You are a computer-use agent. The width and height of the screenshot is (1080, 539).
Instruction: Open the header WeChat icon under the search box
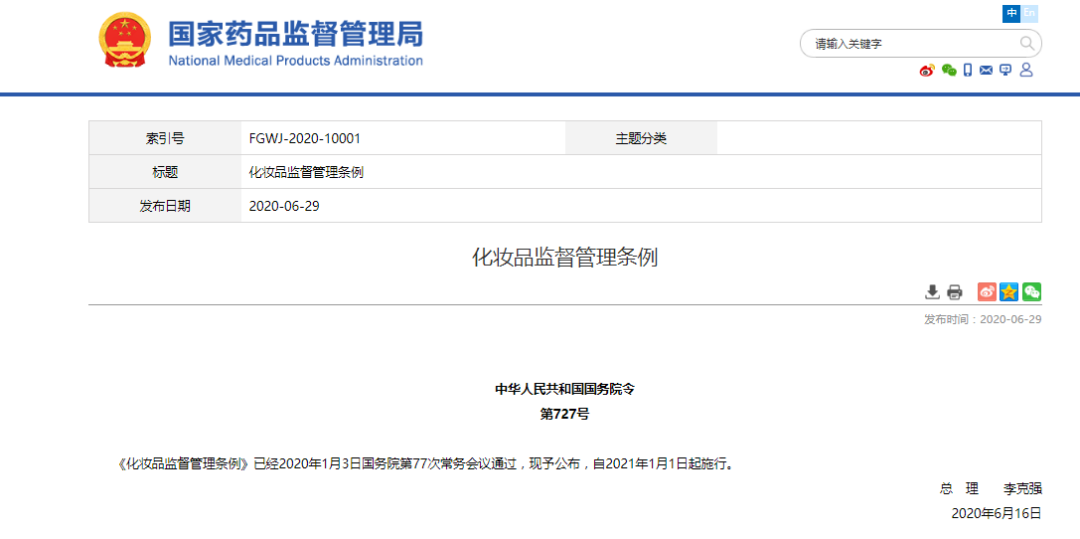(x=949, y=70)
